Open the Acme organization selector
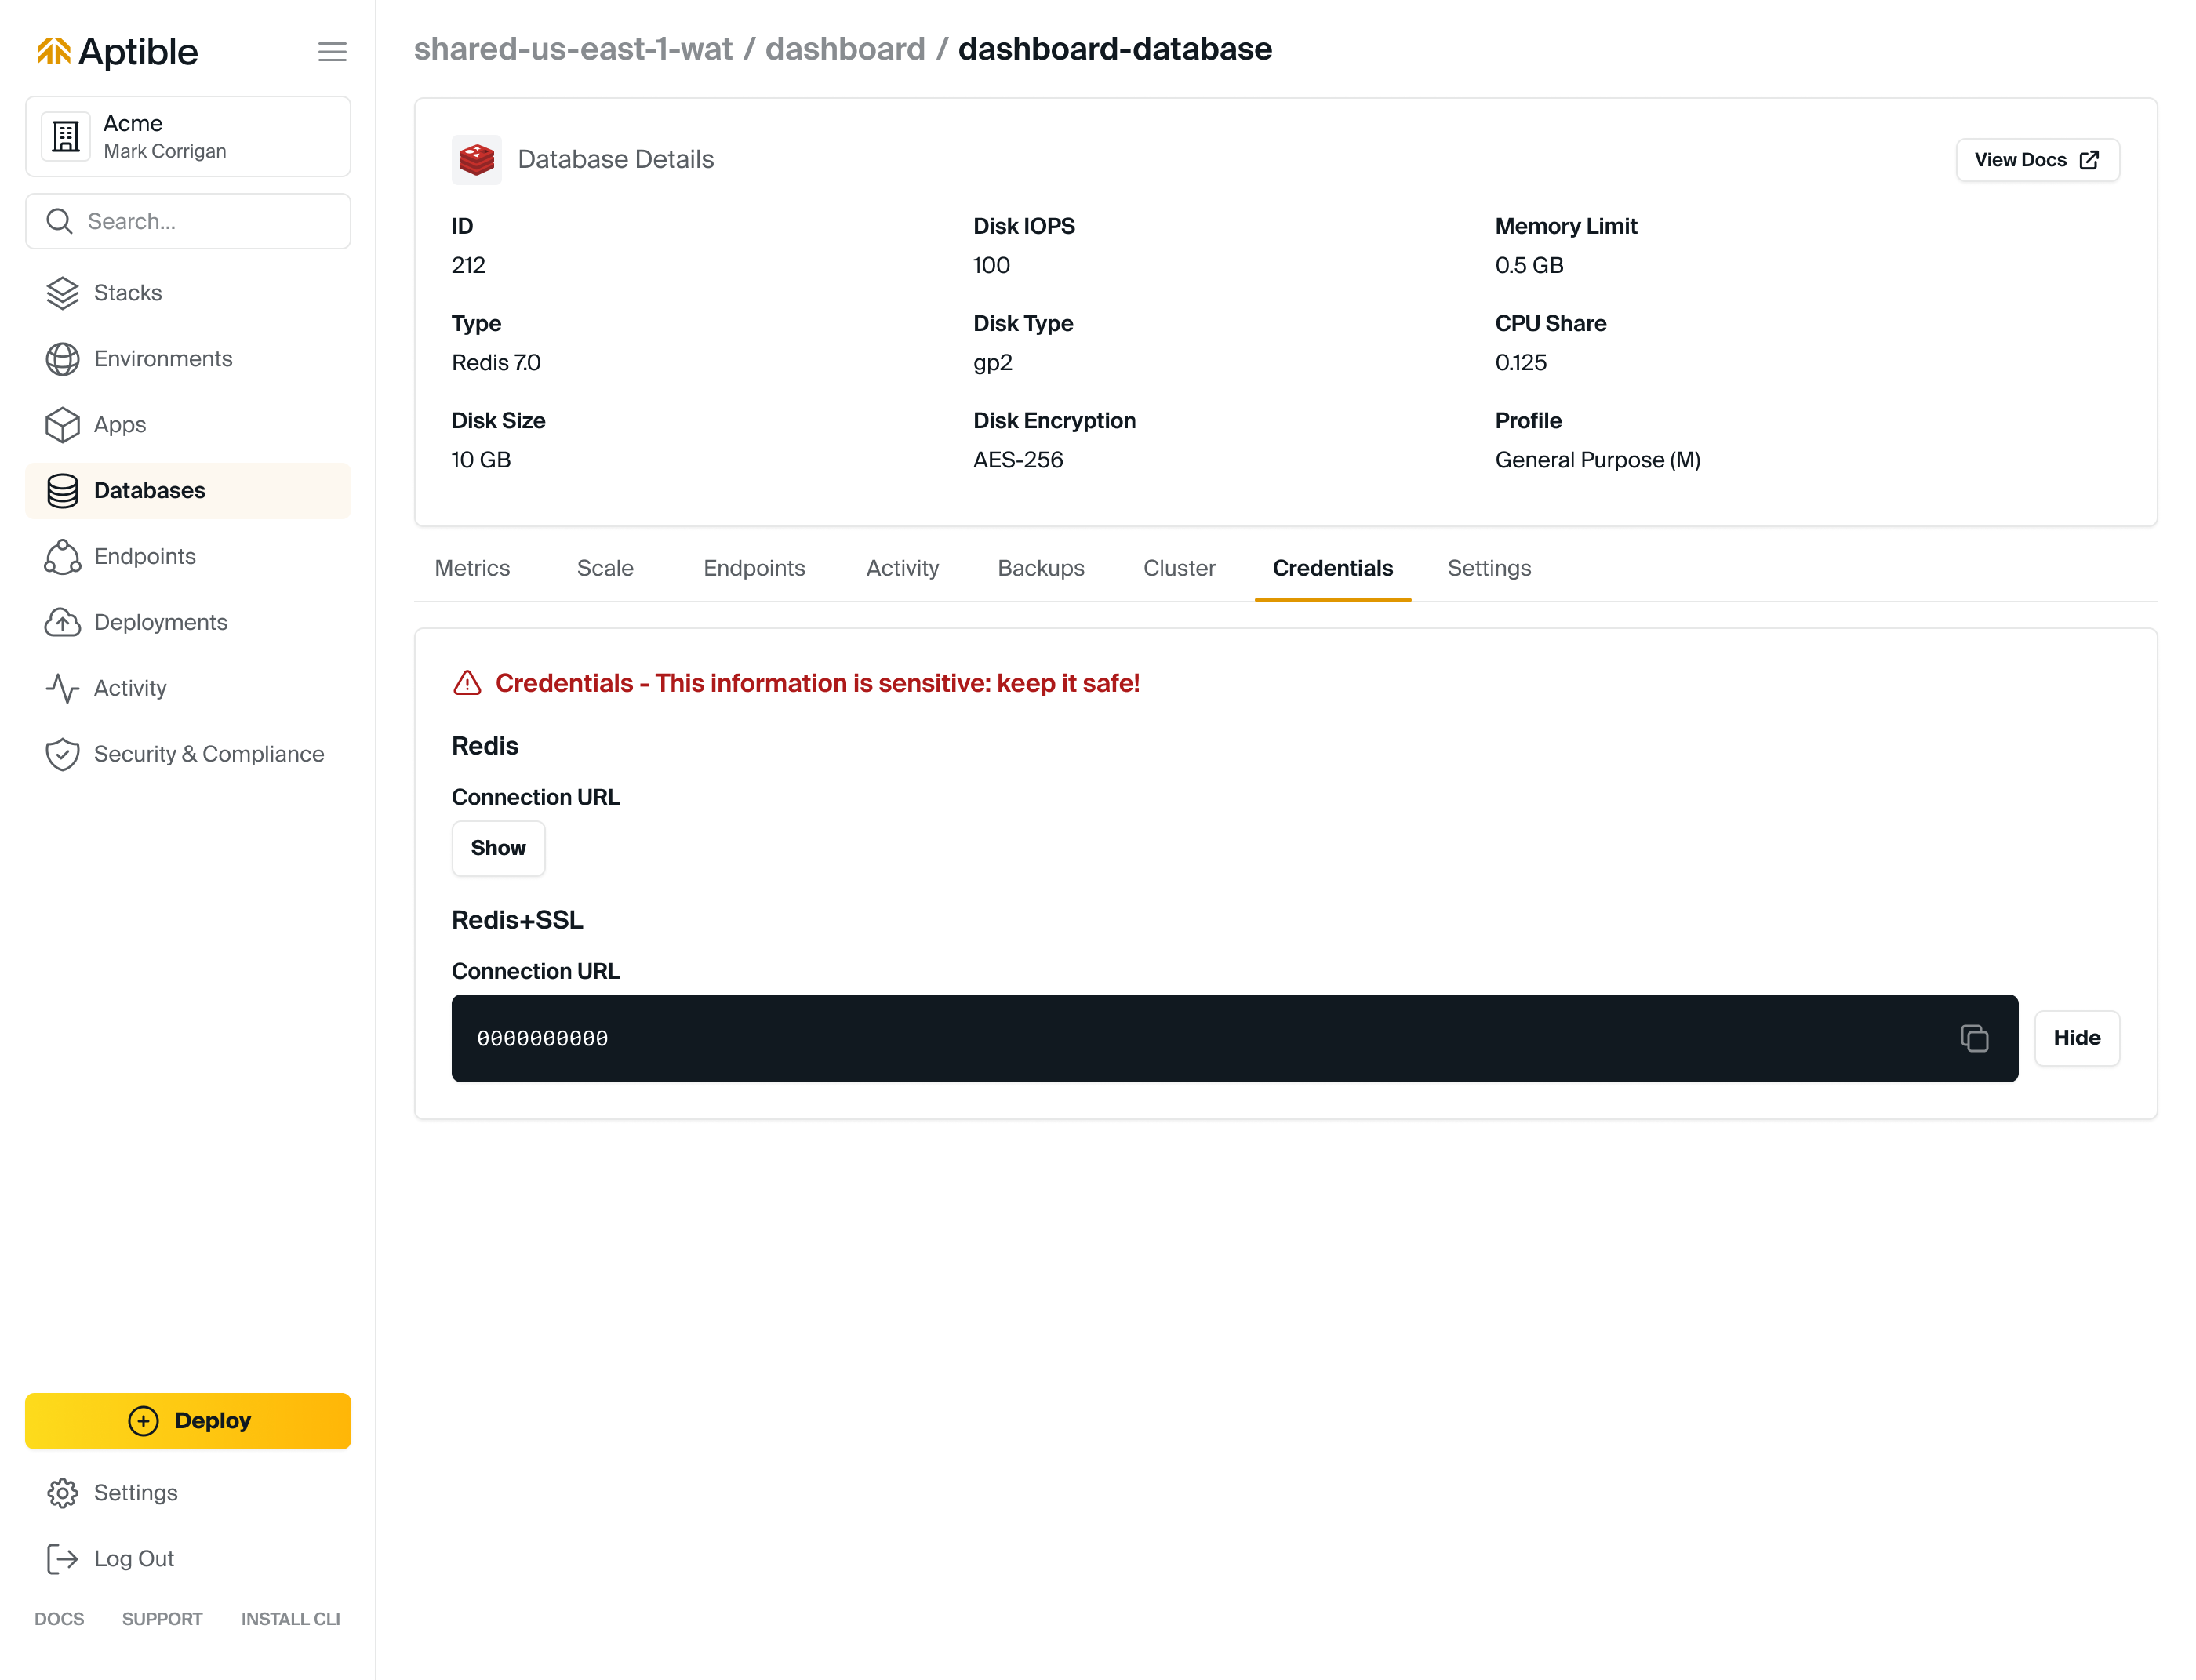2196x1680 pixels. [188, 137]
